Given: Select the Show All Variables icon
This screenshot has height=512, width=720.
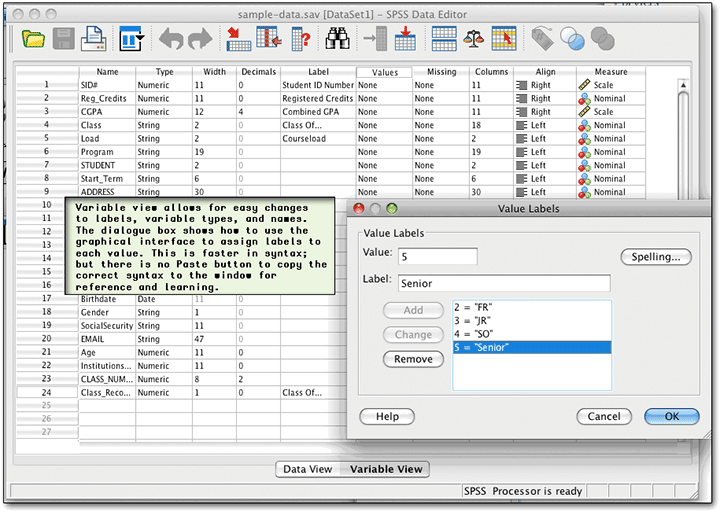Looking at the screenshot, I should click(602, 39).
